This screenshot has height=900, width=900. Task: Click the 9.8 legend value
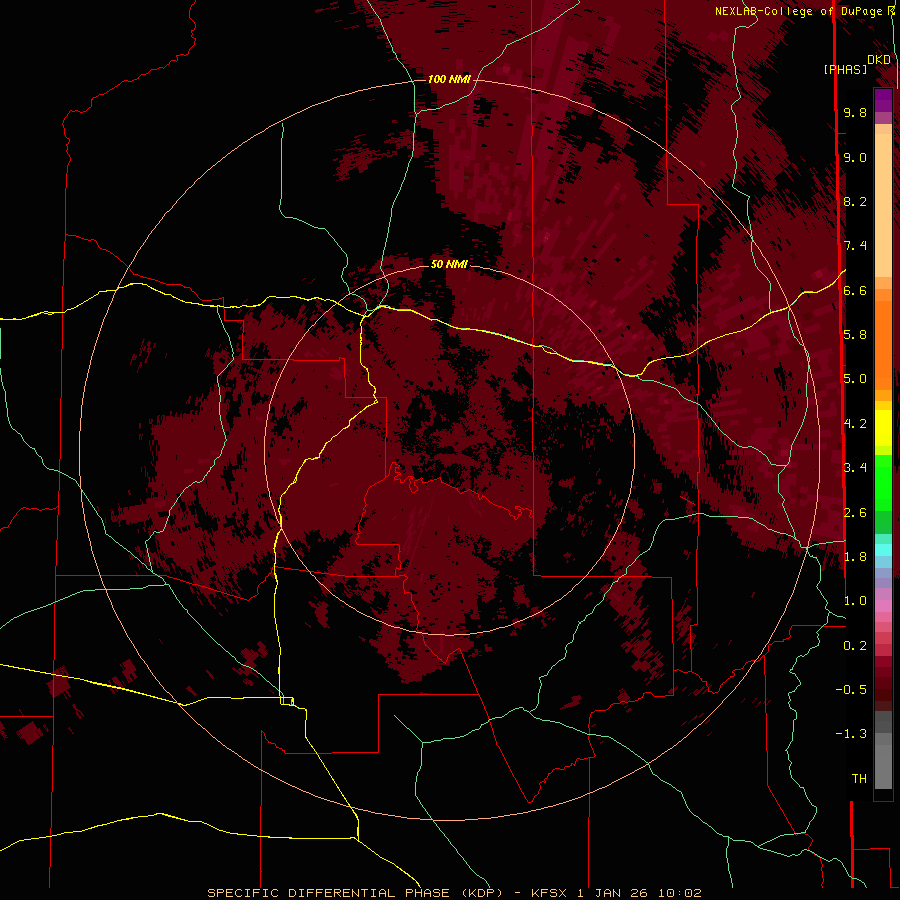coord(855,112)
